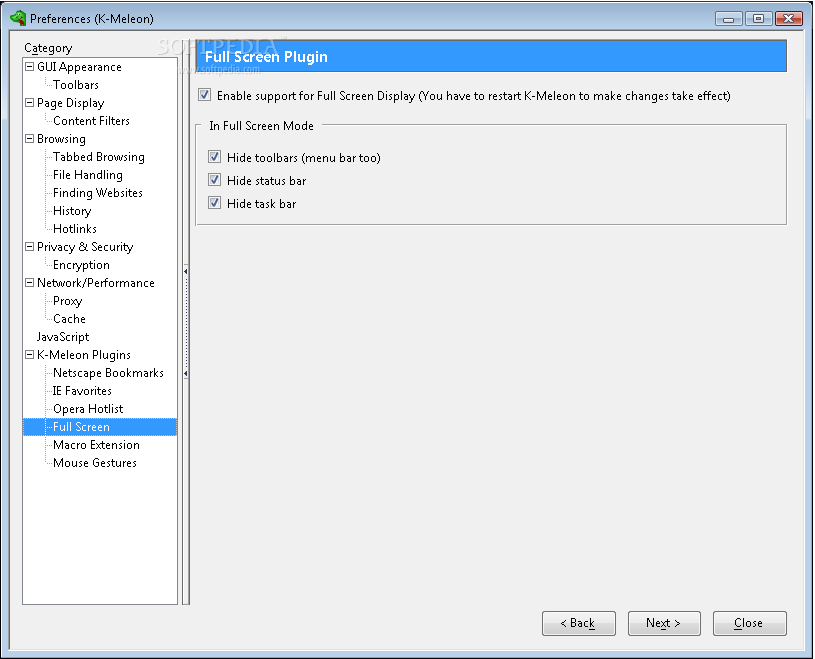Open Network/Performance page
This screenshot has width=815, height=659.
96,283
